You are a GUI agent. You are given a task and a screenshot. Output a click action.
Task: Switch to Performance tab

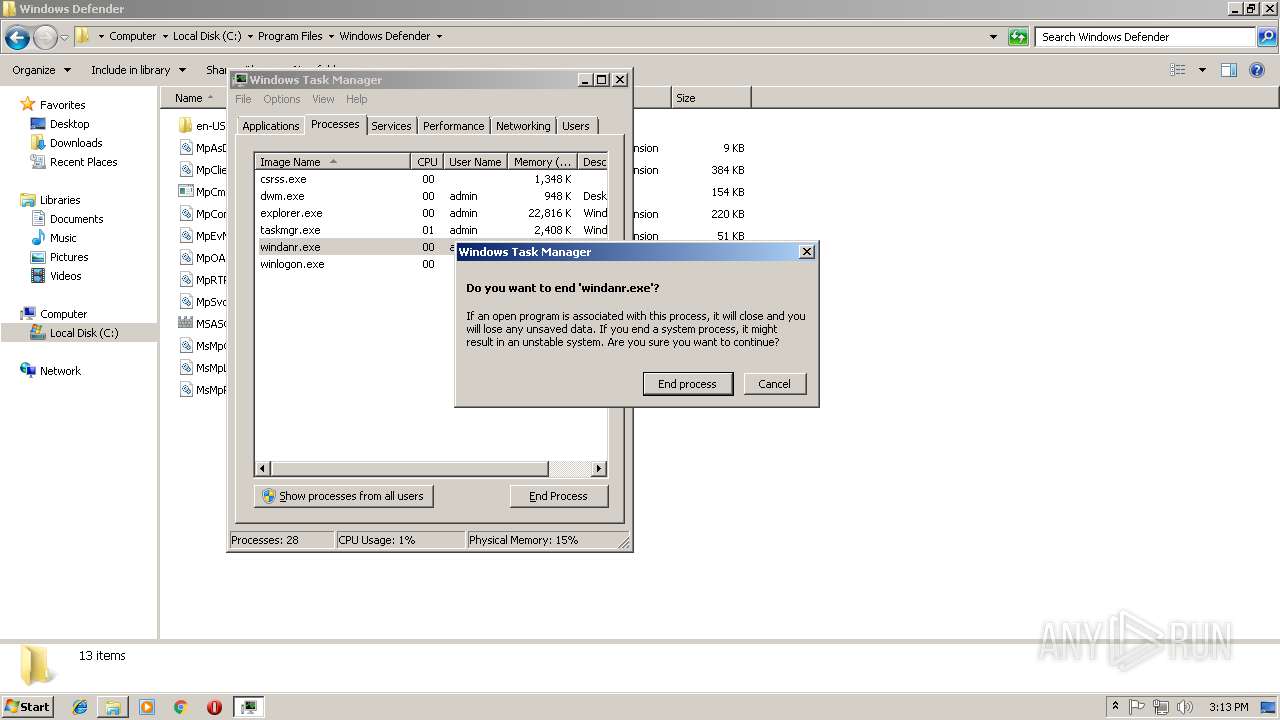pos(453,126)
